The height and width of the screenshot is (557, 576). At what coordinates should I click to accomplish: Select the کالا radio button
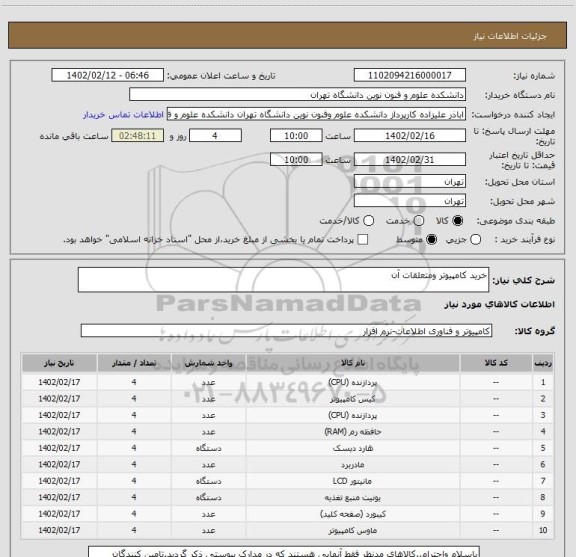pos(458,220)
